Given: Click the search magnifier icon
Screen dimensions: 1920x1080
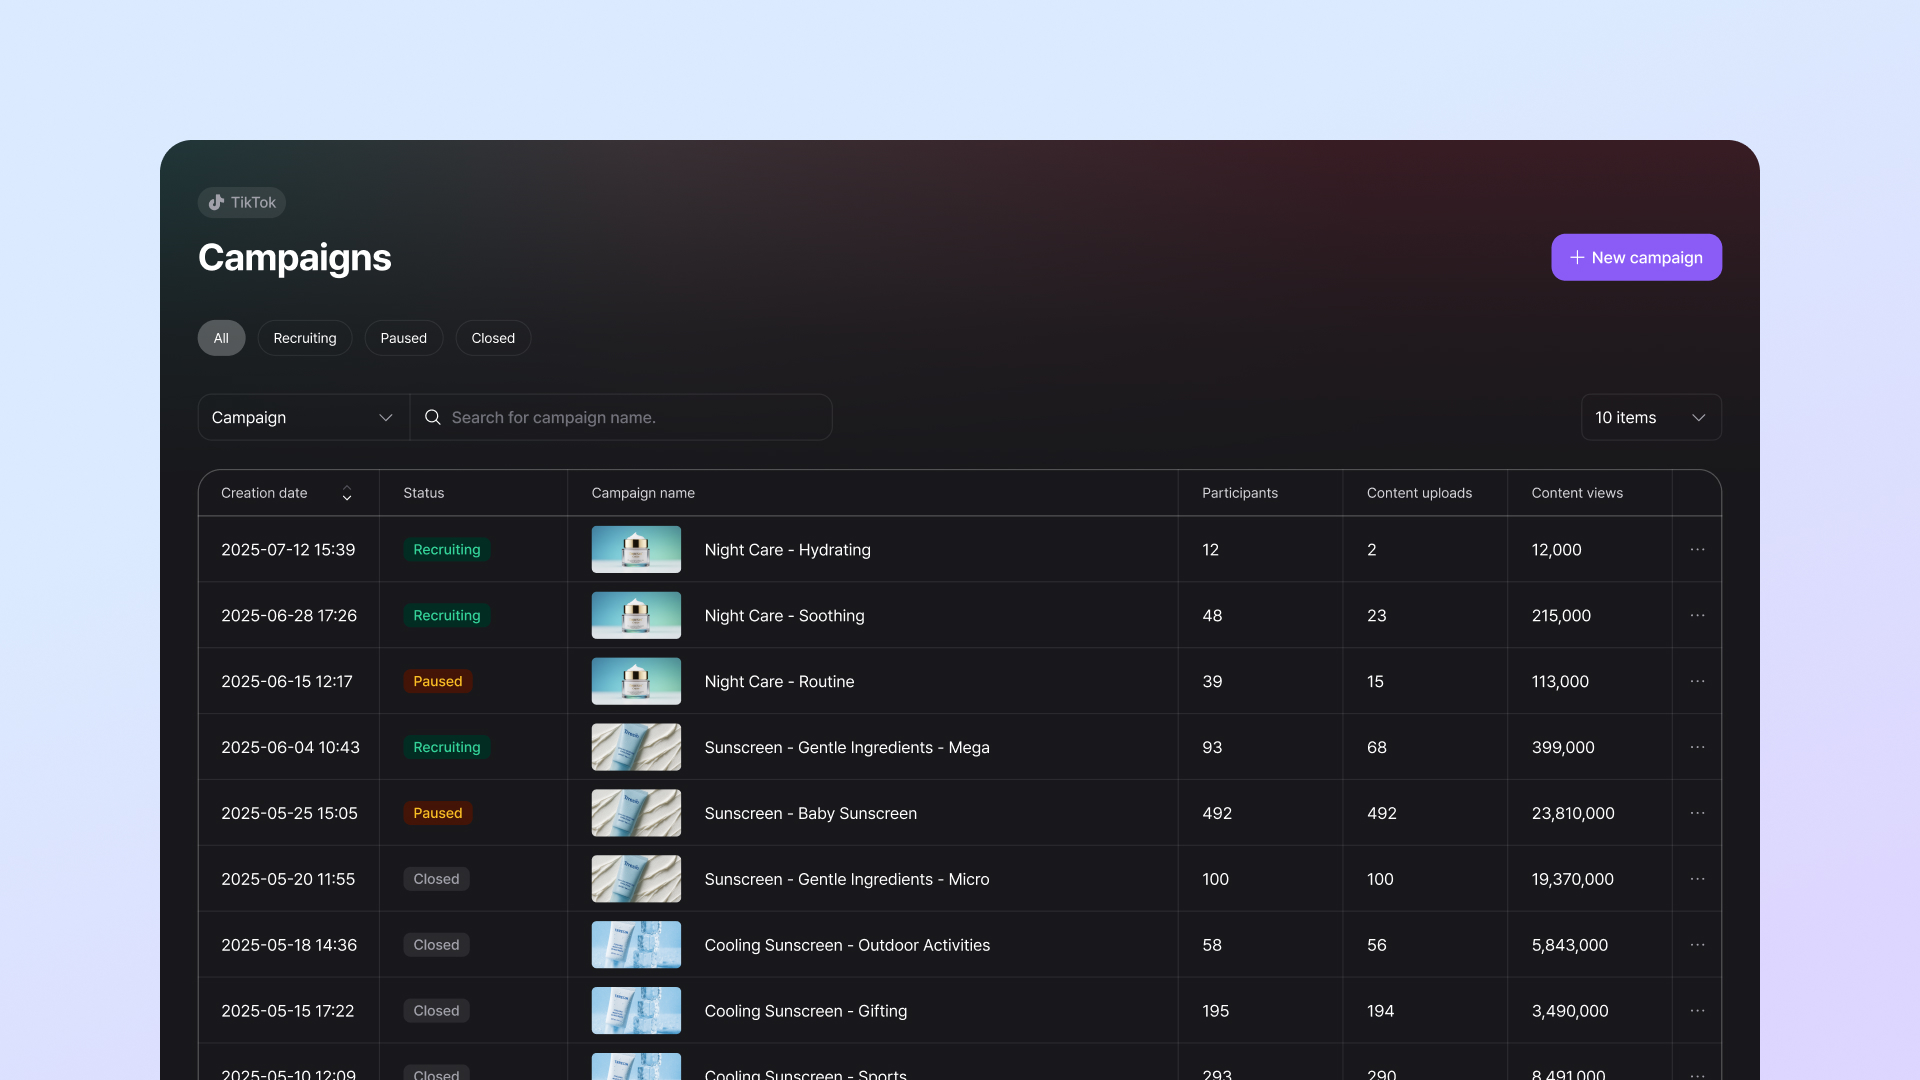Looking at the screenshot, I should [x=433, y=417].
